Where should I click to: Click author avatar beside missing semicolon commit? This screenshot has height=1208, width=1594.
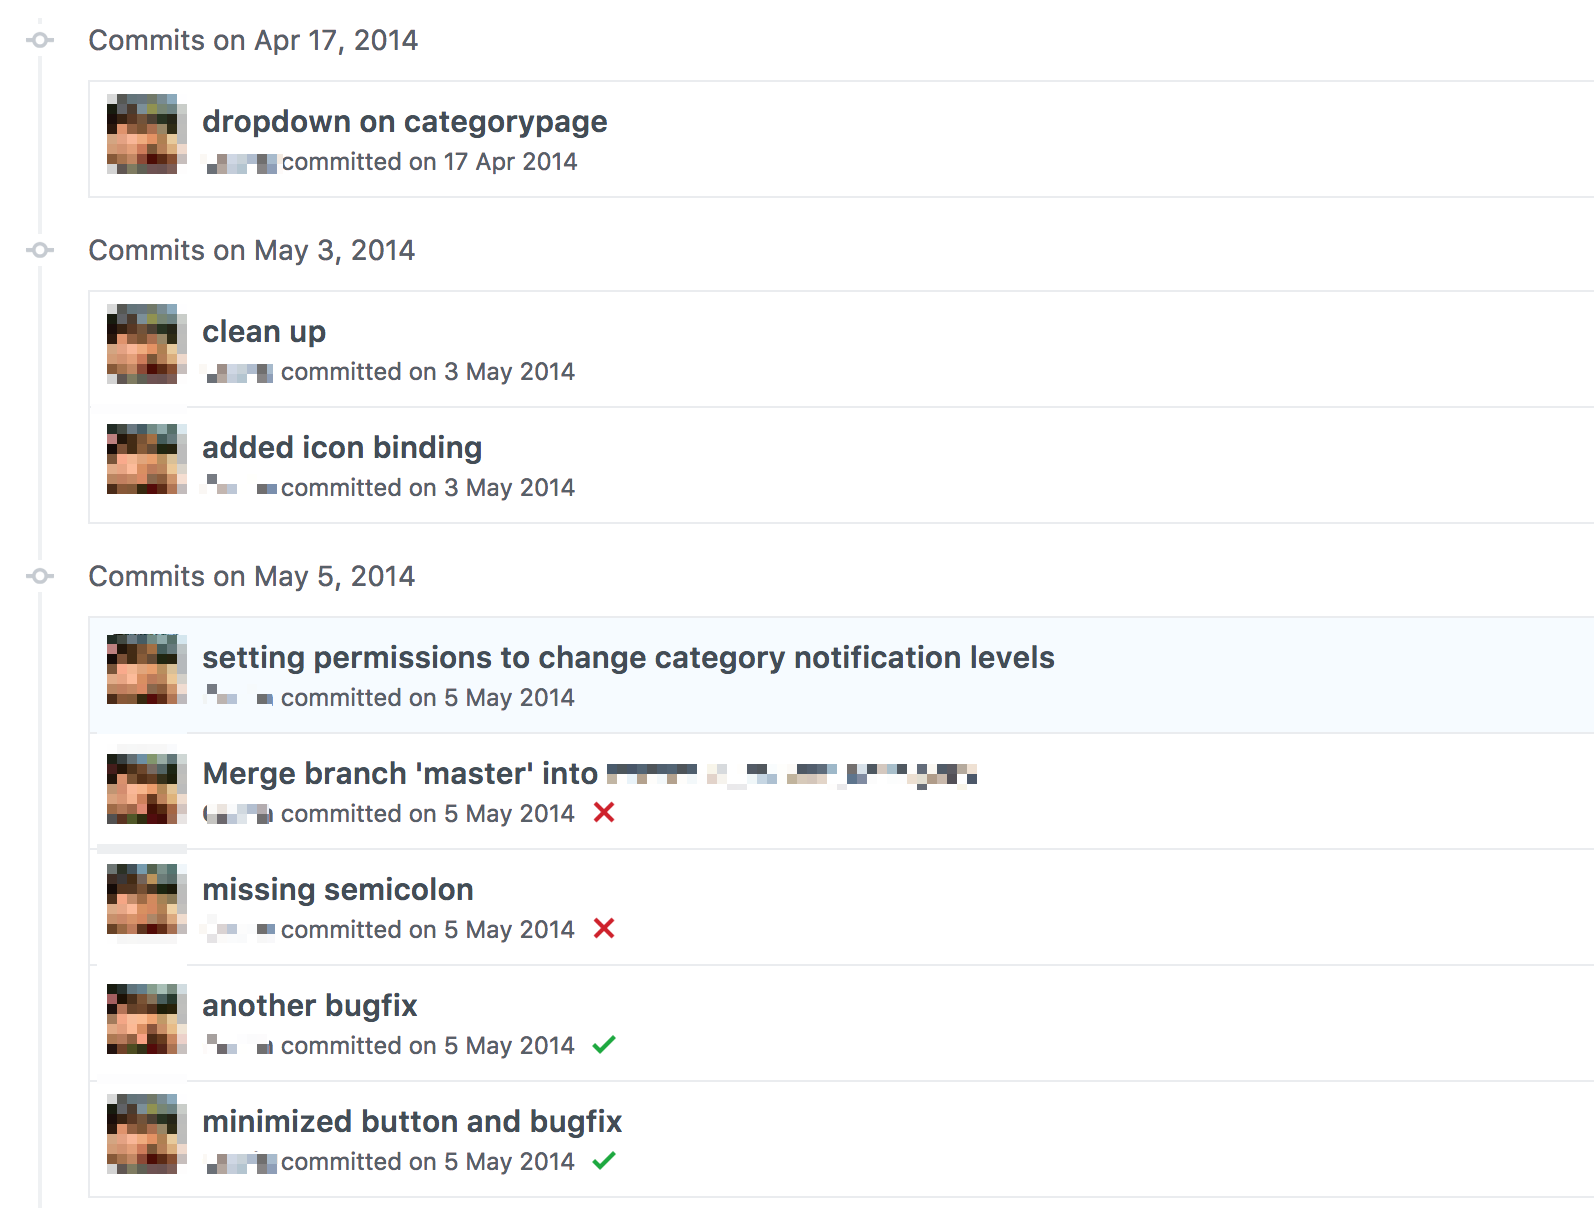[x=147, y=899]
